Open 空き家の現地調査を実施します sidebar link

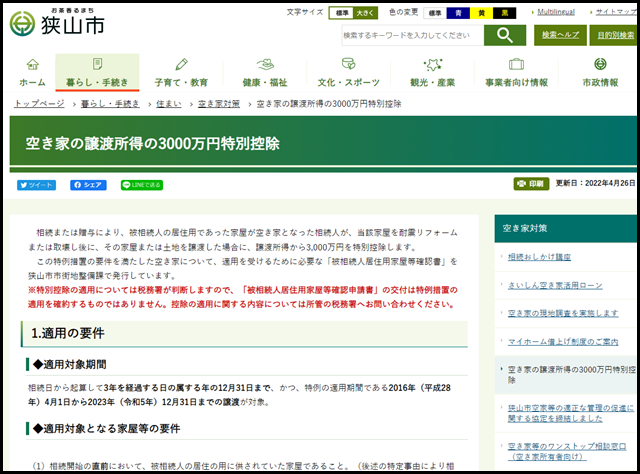pyautogui.click(x=562, y=313)
